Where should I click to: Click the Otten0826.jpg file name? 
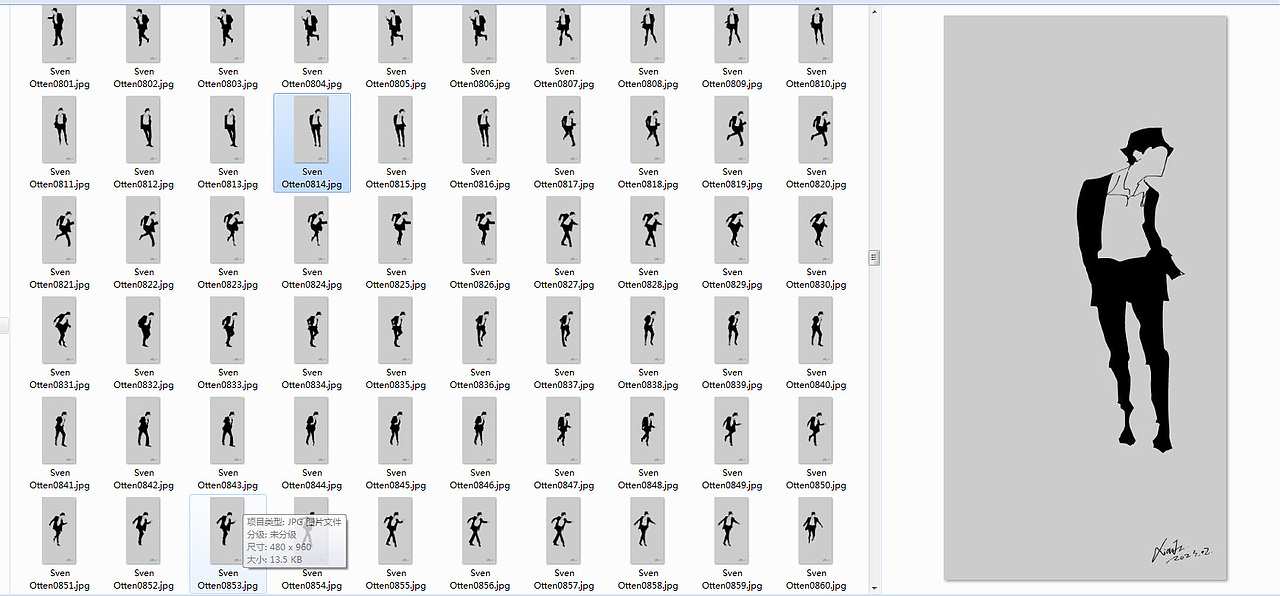click(x=480, y=278)
